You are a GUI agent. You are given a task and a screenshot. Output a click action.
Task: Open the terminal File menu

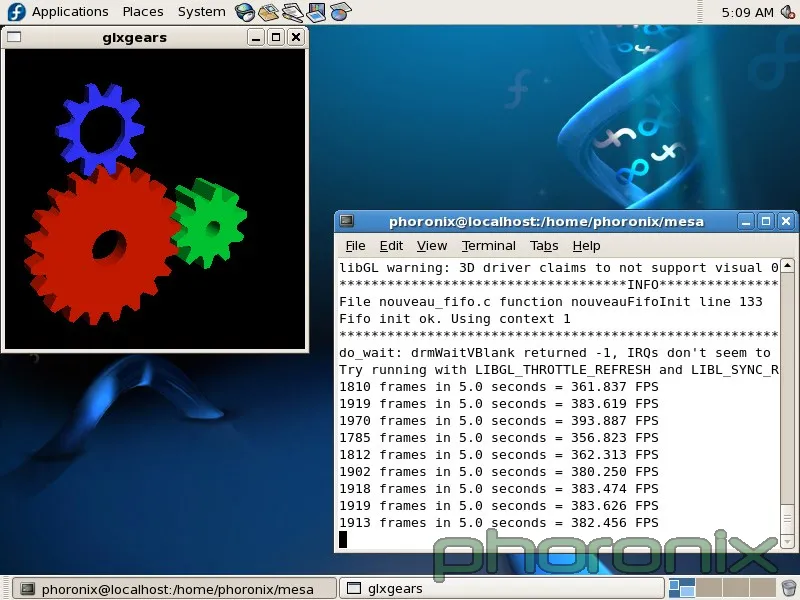point(355,246)
